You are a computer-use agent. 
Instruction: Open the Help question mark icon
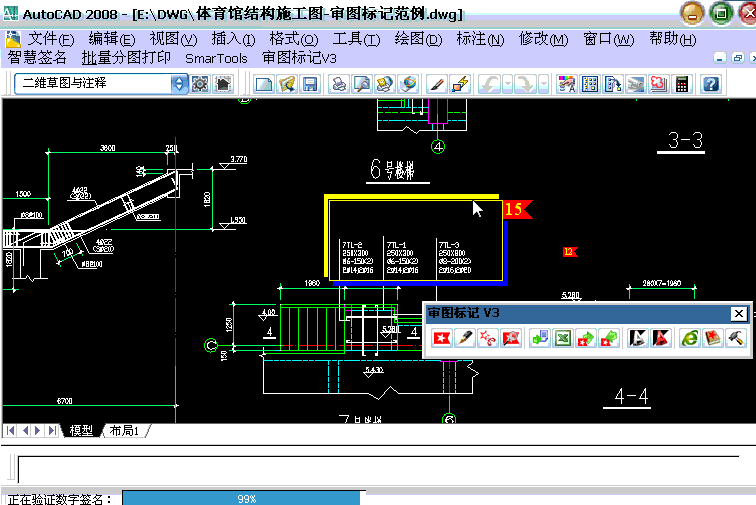pos(711,84)
